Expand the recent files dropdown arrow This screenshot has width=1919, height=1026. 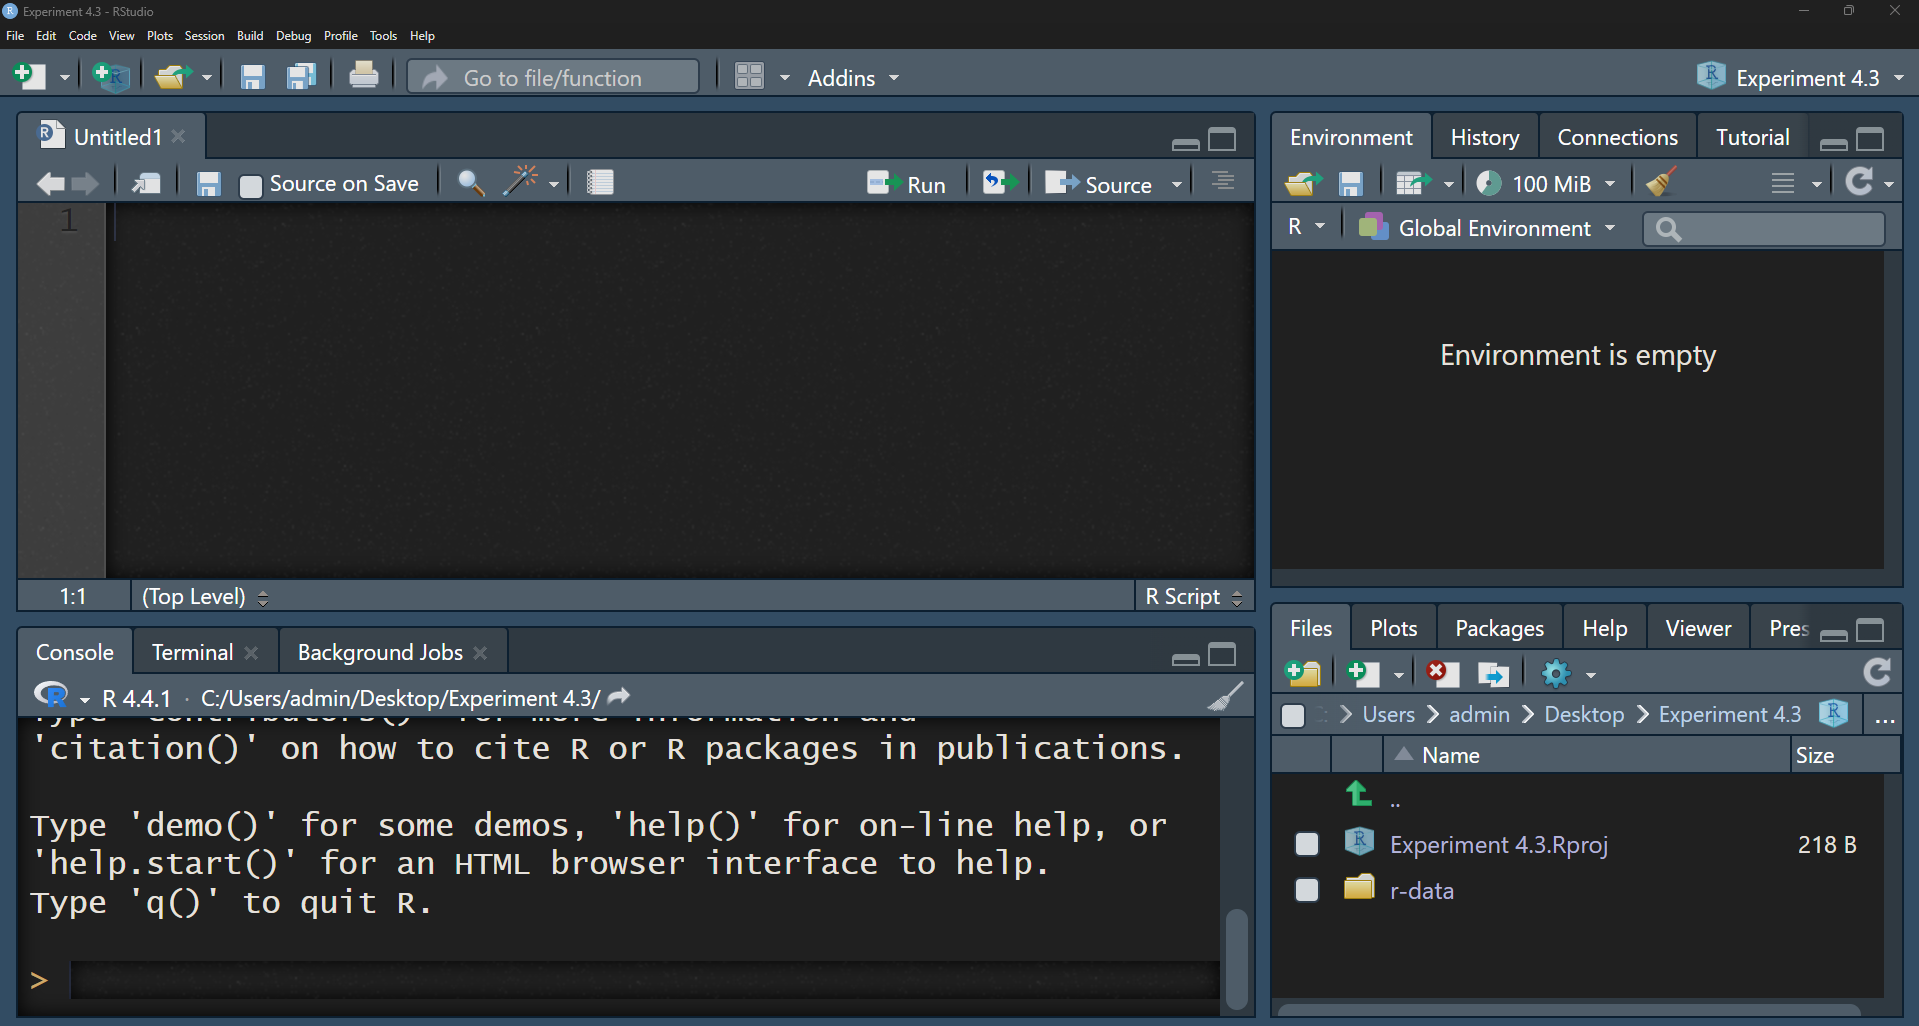207,77
